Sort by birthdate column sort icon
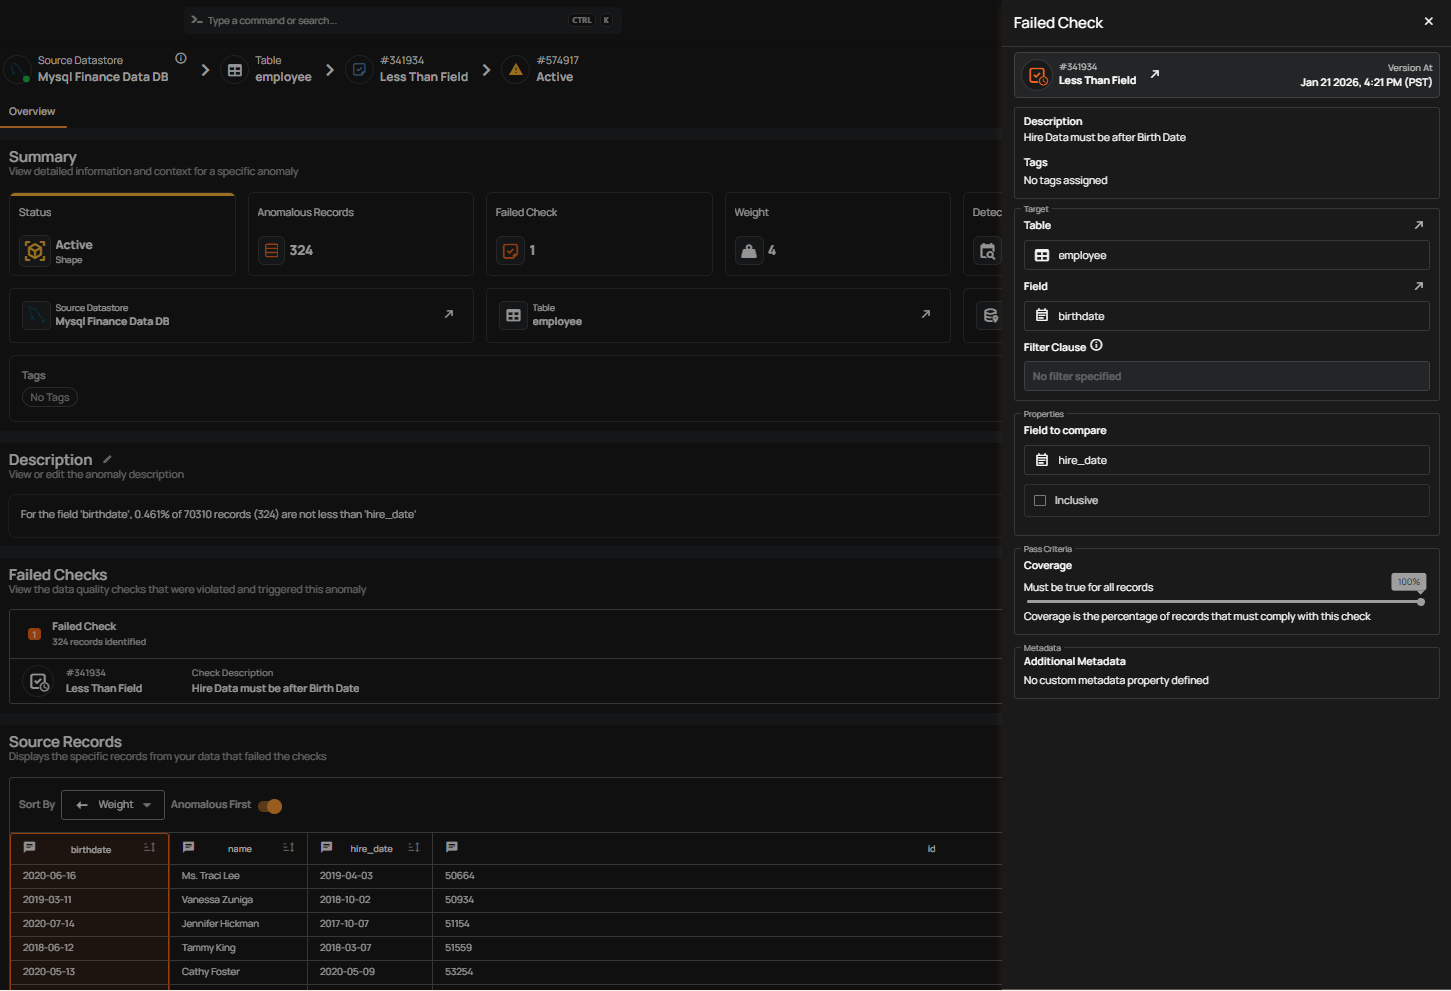This screenshot has height=991, width=1451. (150, 848)
